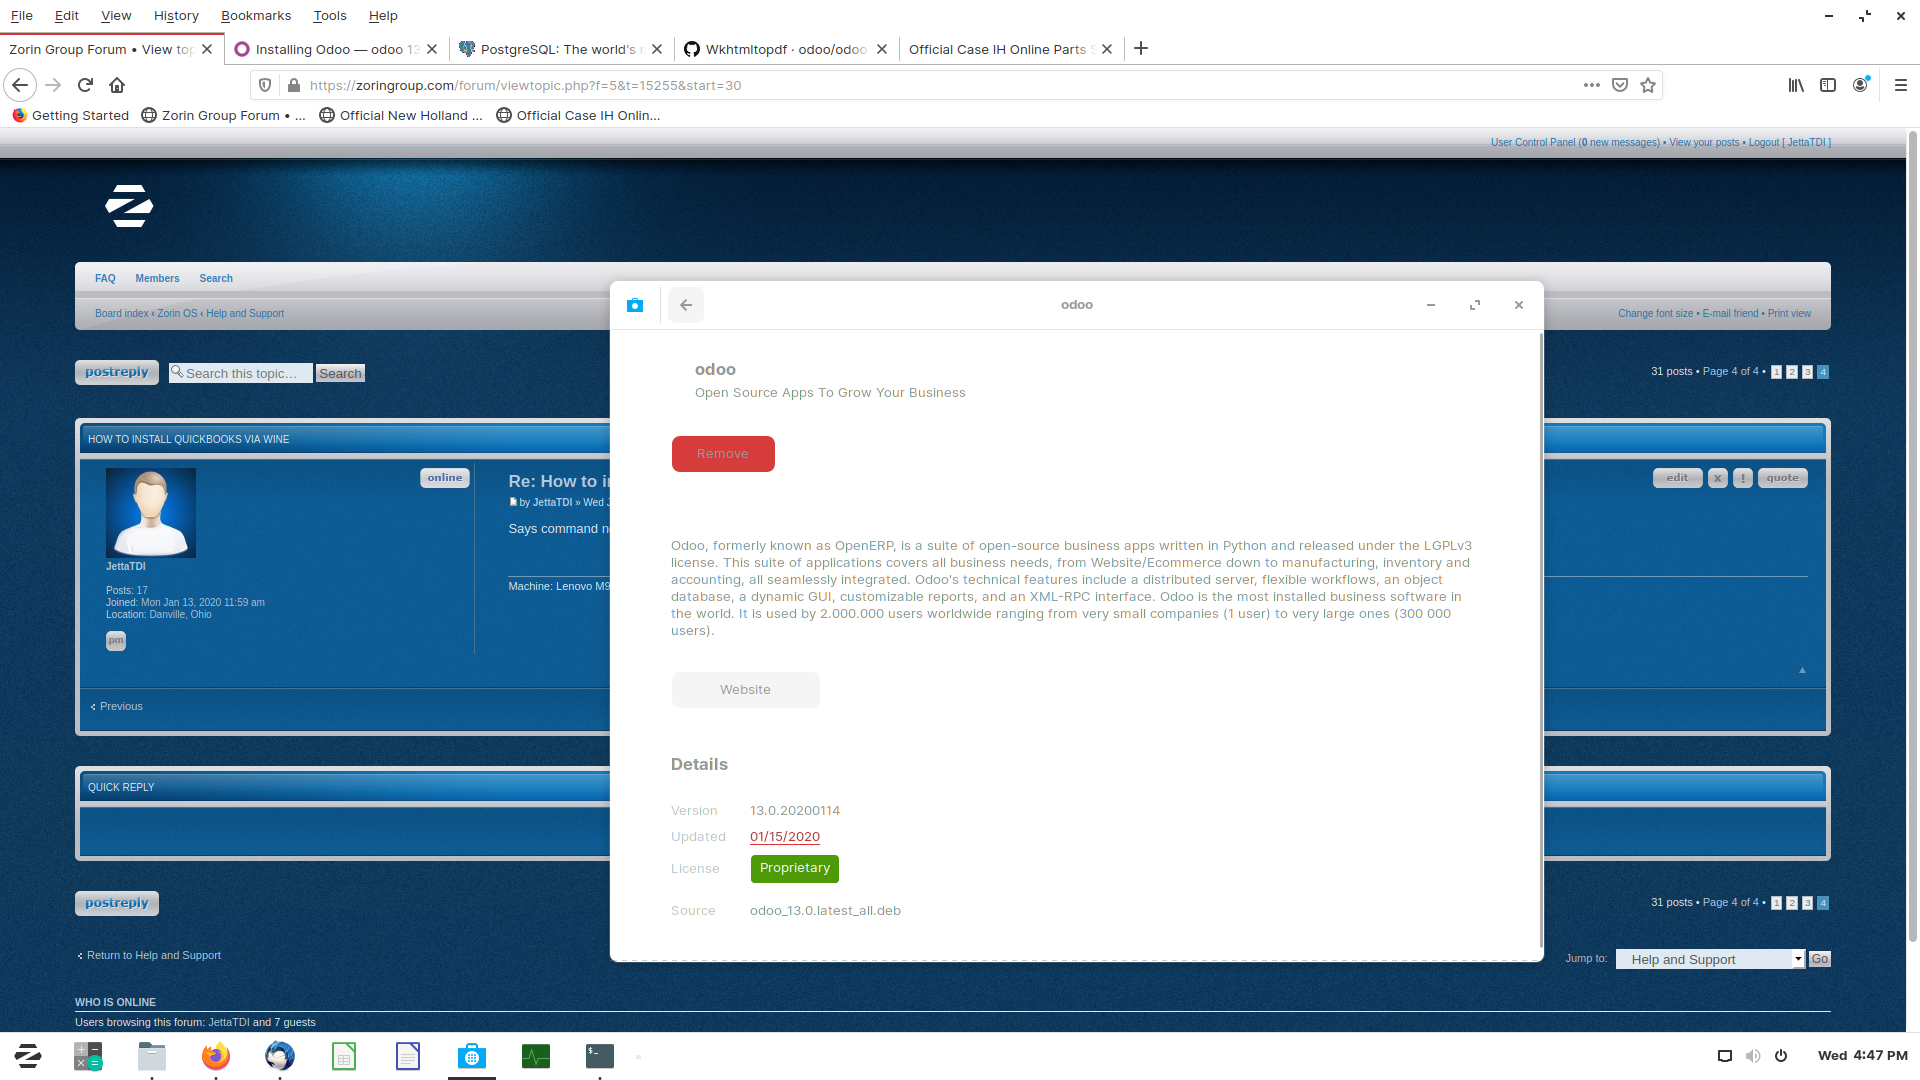The image size is (1920, 1080).
Task: Open page actions three-dots menu
Action: 1592,85
